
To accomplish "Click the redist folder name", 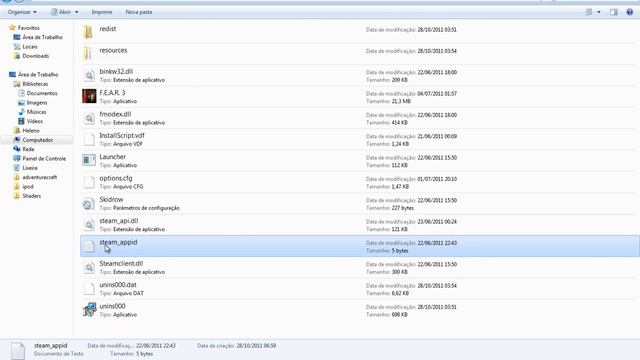I will tap(108, 29).
